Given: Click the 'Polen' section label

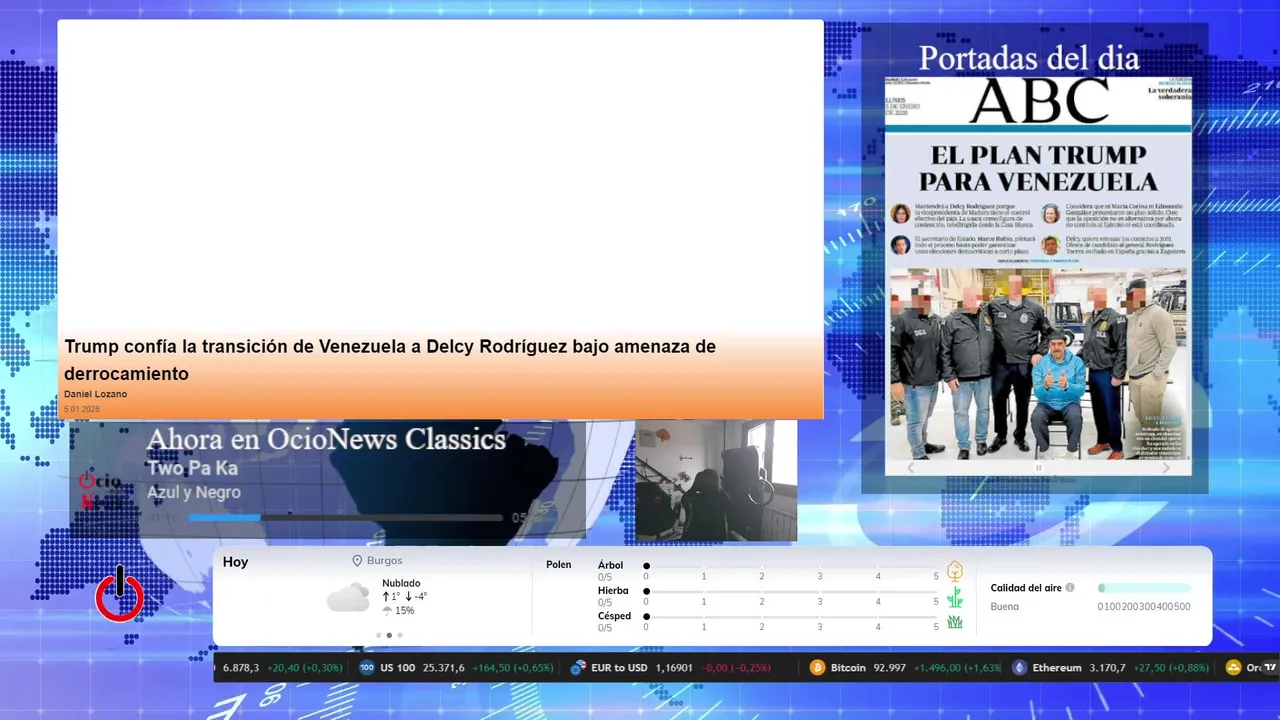Looking at the screenshot, I should (x=559, y=565).
